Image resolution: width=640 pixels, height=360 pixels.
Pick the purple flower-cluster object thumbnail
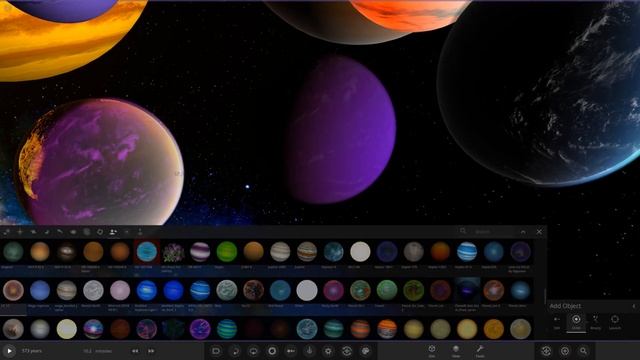point(173,251)
